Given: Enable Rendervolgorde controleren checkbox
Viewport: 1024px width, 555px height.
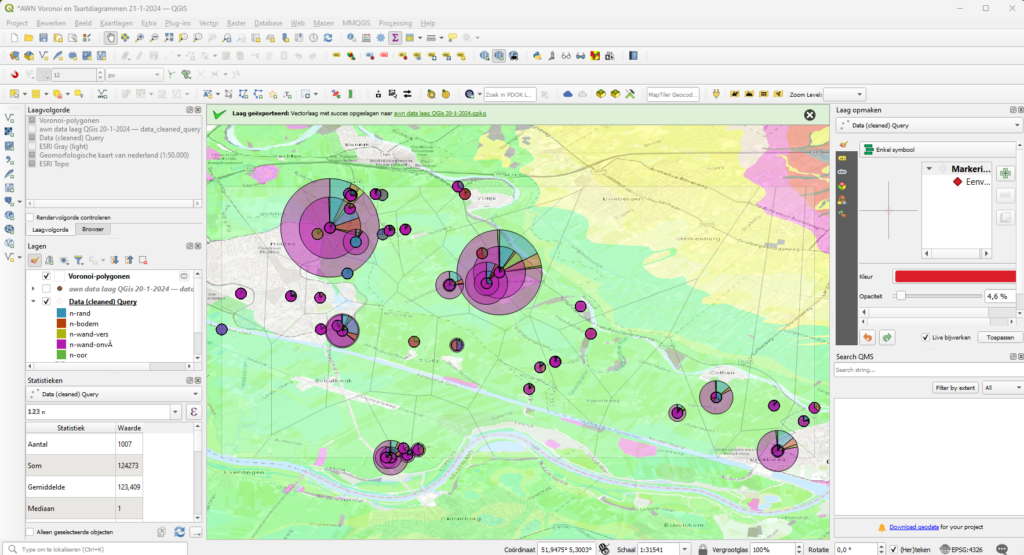Looking at the screenshot, I should click(x=29, y=216).
